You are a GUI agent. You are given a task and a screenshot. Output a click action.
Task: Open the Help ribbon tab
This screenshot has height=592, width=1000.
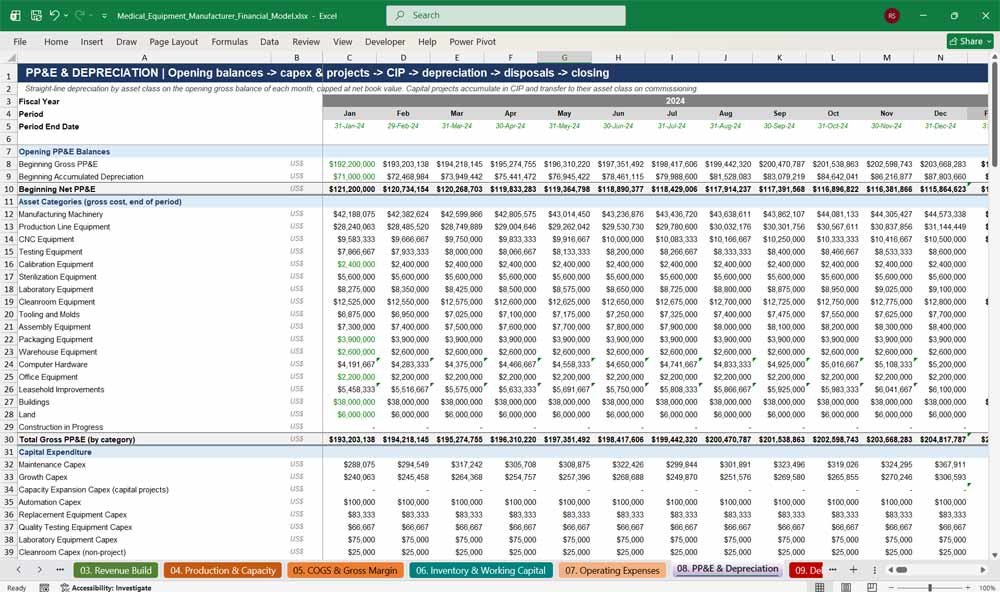point(427,41)
